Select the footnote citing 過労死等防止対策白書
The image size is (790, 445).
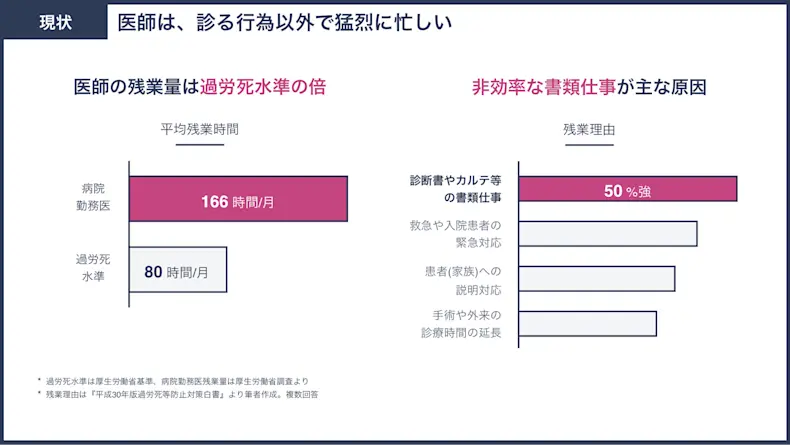pyautogui.click(x=178, y=394)
